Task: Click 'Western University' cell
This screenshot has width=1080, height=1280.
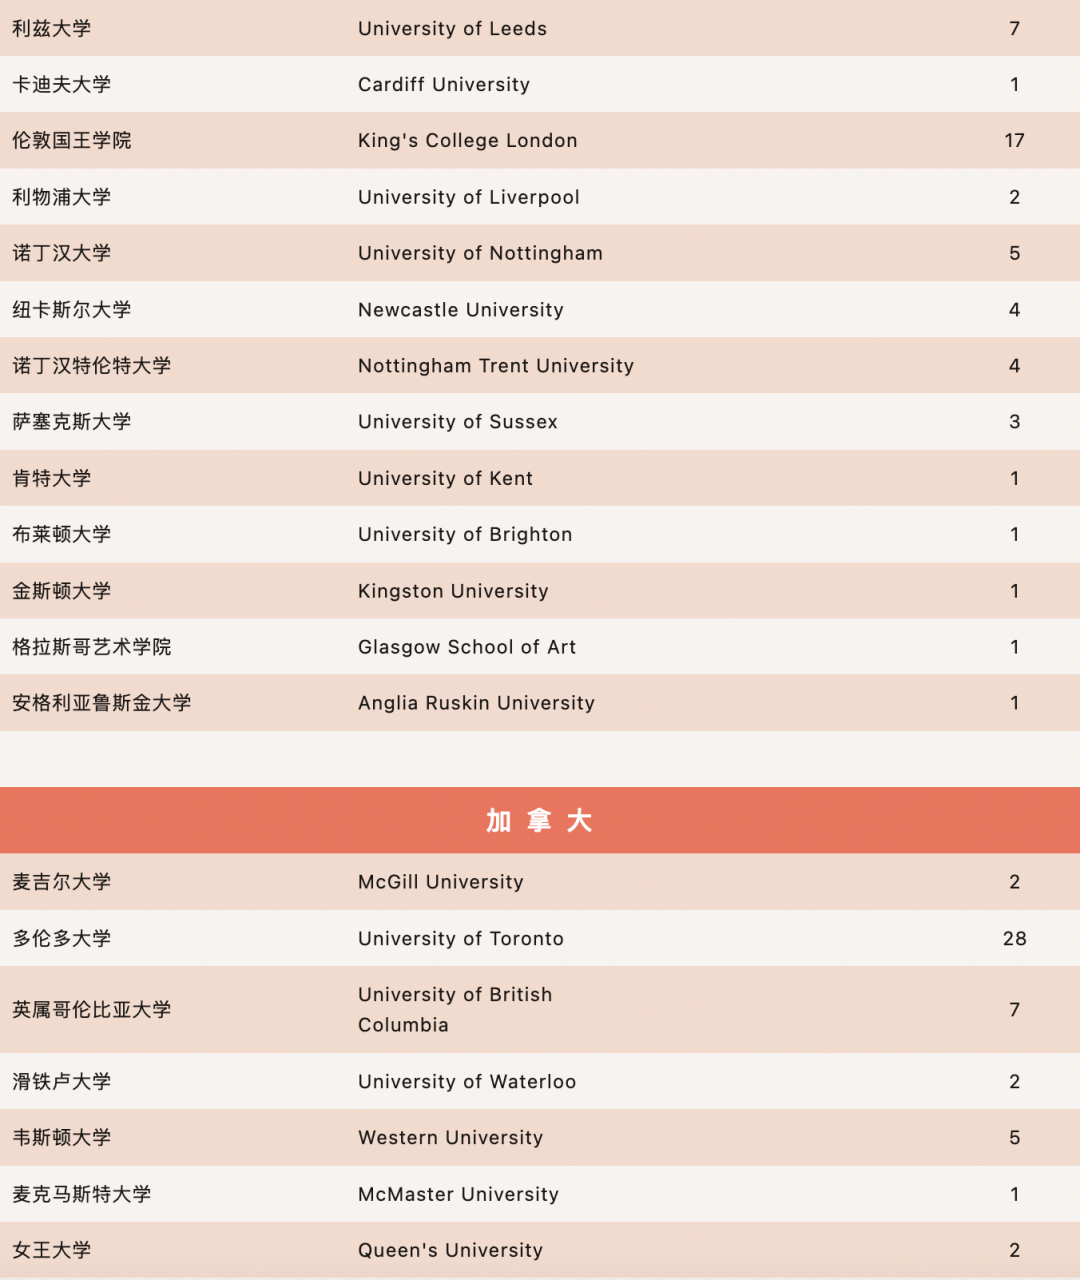Action: [450, 1138]
